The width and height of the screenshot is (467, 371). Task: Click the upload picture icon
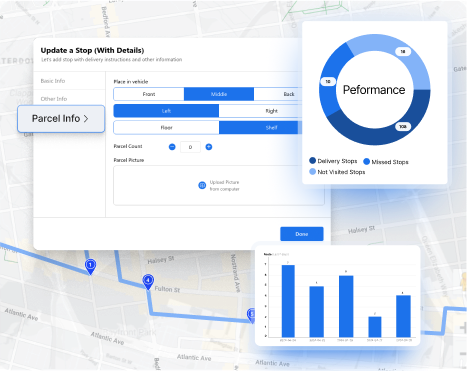202,185
